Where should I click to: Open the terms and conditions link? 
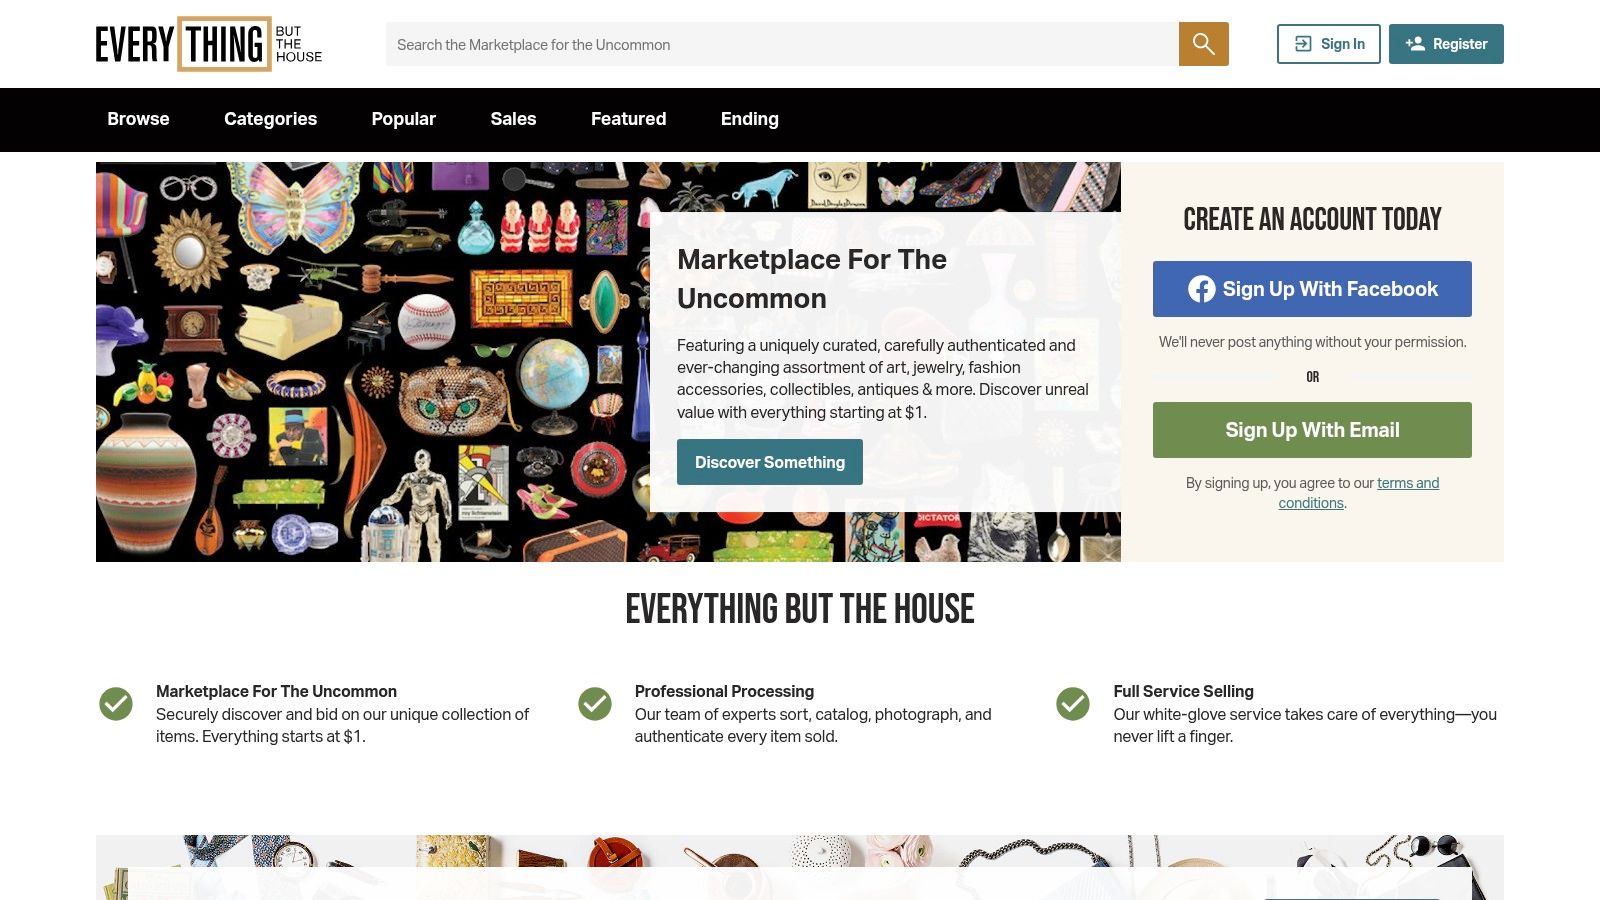pyautogui.click(x=1358, y=493)
